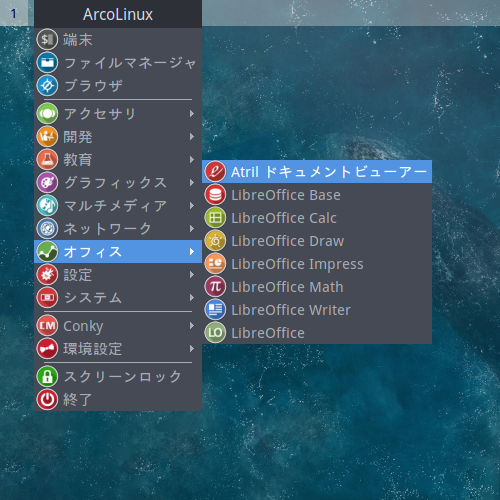Expand the 教育 submenu arrow
The width and height of the screenshot is (500, 500).
pos(192,160)
